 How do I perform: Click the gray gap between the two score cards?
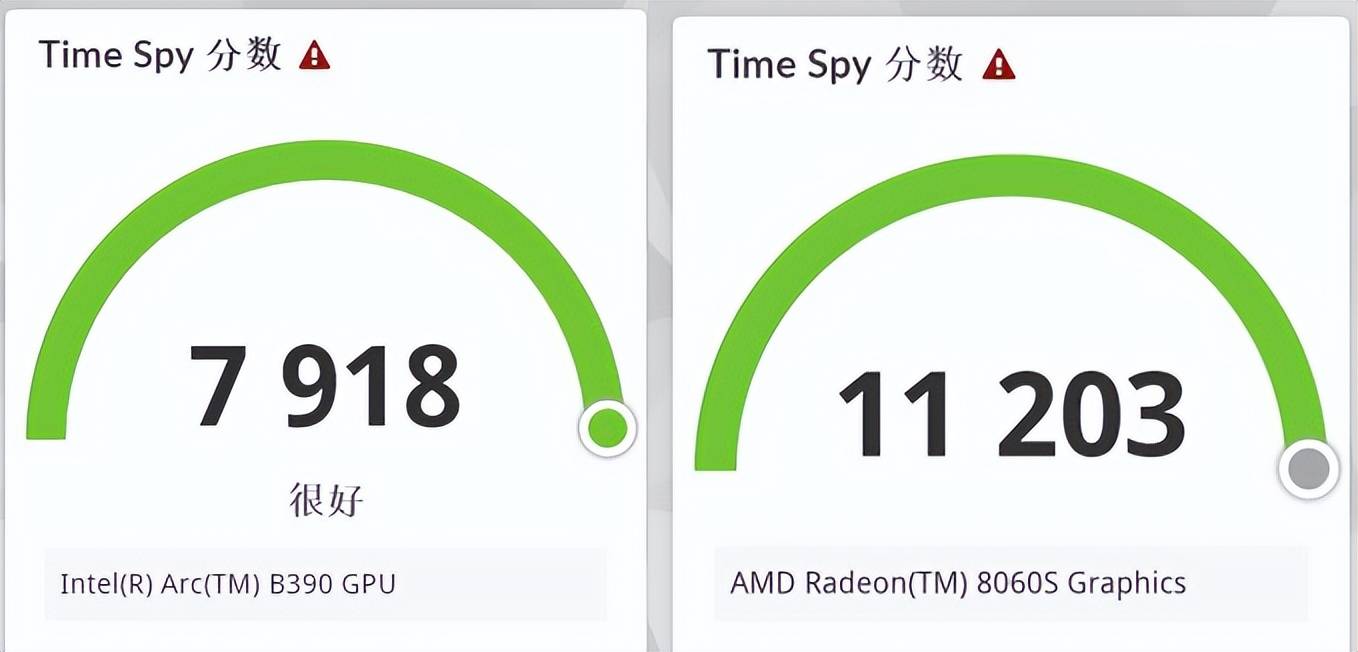[660, 330]
